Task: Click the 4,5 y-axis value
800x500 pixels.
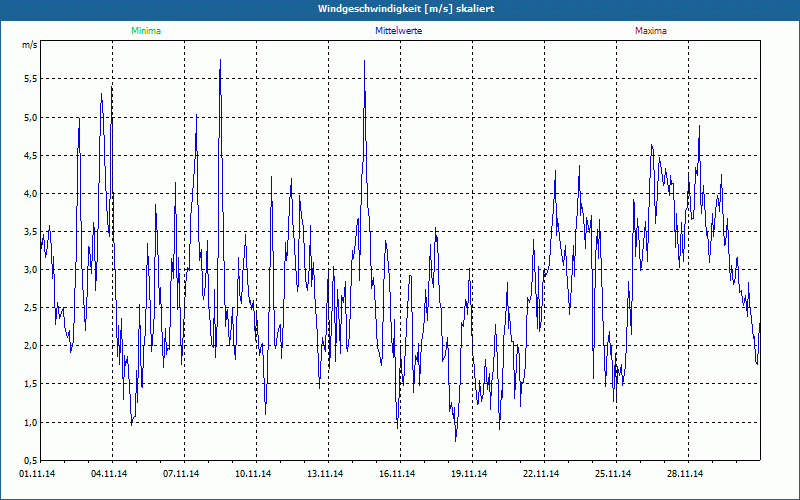Action: pyautogui.click(x=30, y=156)
